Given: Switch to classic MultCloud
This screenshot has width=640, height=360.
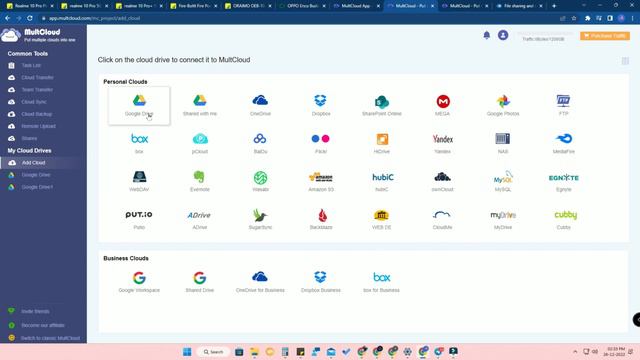Looking at the screenshot, I should pos(50,338).
